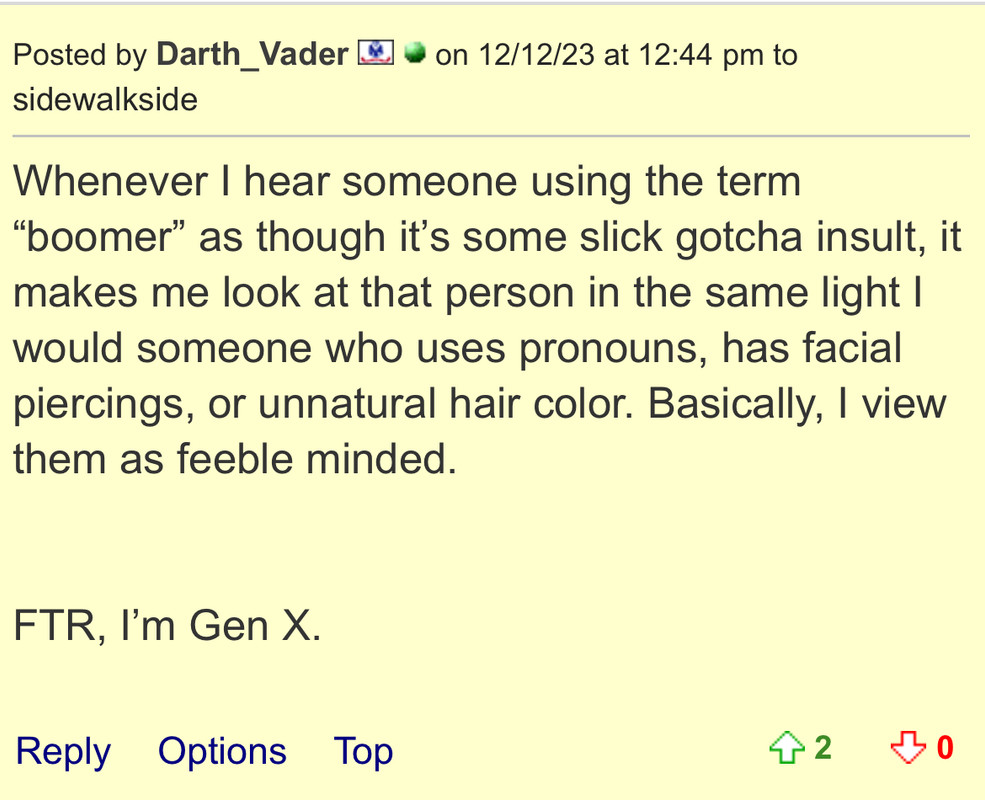Click the post date 12/12/23
Image resolution: width=985 pixels, height=800 pixels.
(x=536, y=55)
